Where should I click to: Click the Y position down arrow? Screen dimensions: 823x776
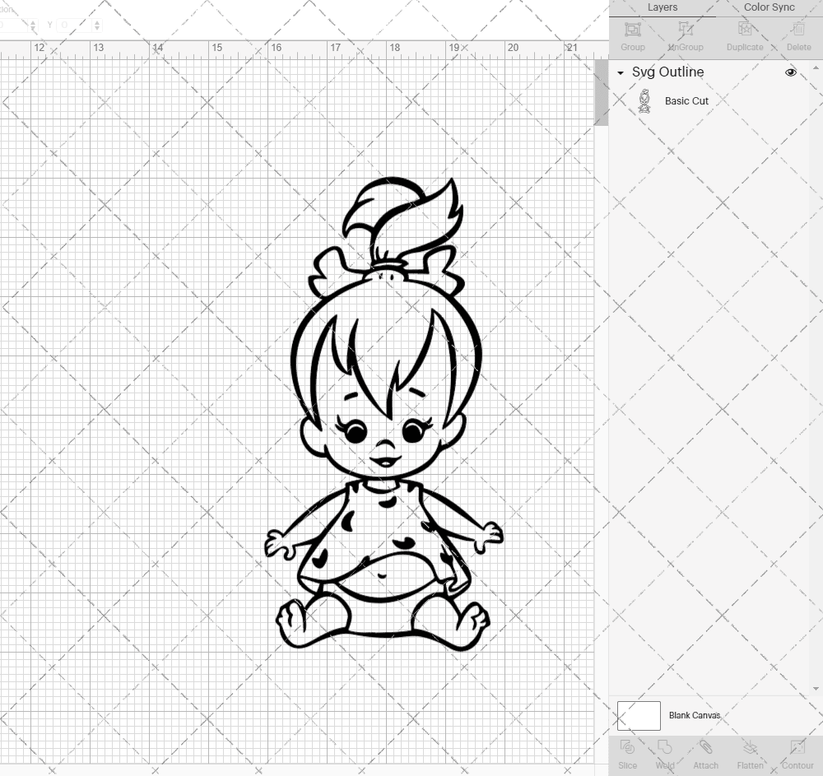tap(97, 28)
